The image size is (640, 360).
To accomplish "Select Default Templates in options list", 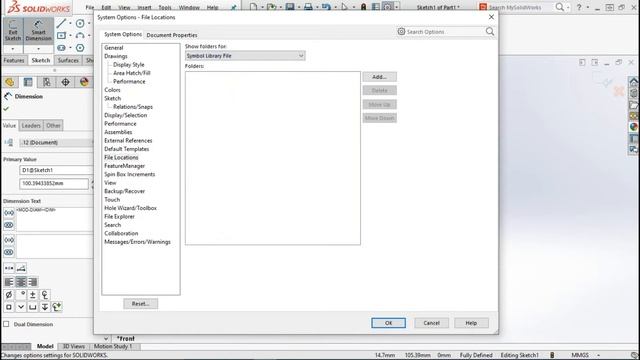I will coord(127,149).
